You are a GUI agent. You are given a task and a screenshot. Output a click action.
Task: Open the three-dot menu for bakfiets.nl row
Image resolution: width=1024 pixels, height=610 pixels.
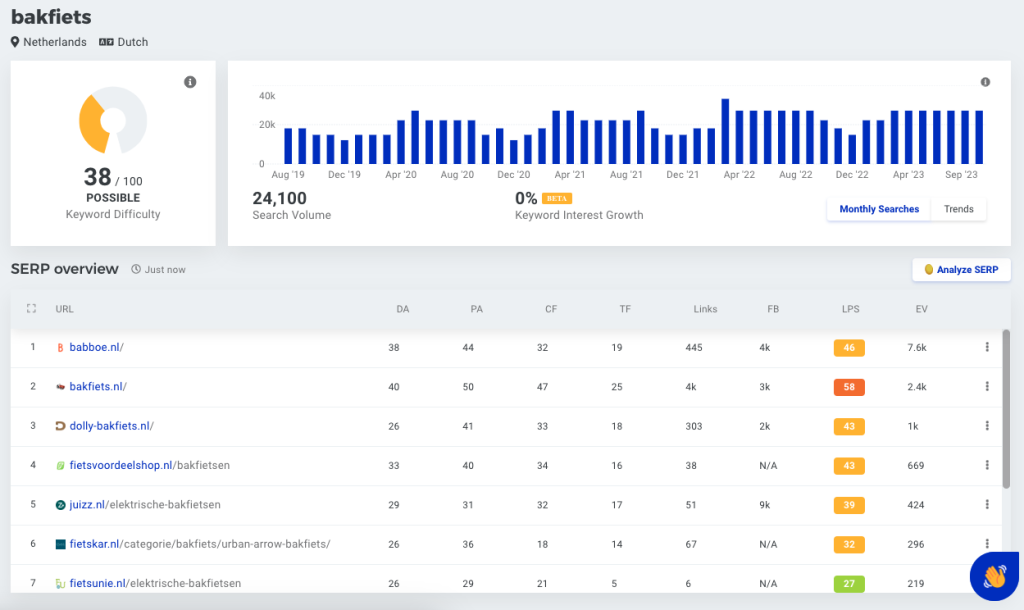point(987,387)
